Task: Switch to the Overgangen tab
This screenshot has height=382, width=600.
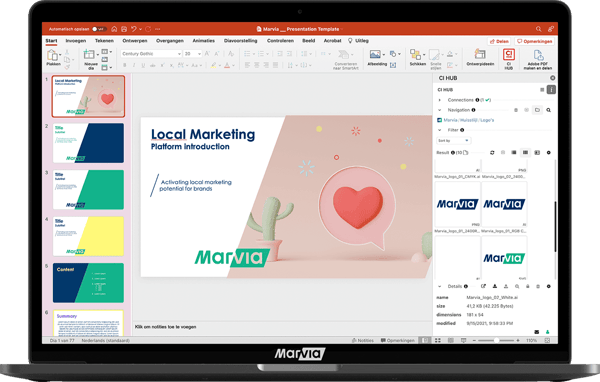Action: pos(170,41)
